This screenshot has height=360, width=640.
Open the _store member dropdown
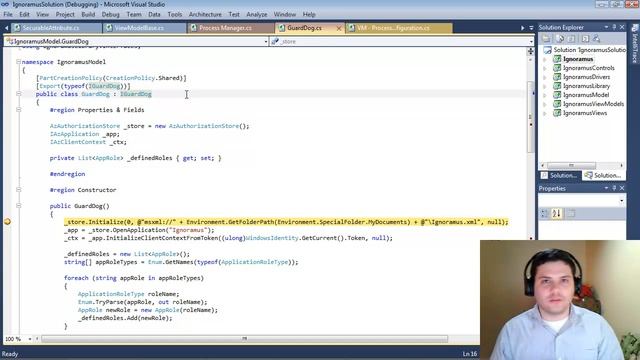coord(531,41)
